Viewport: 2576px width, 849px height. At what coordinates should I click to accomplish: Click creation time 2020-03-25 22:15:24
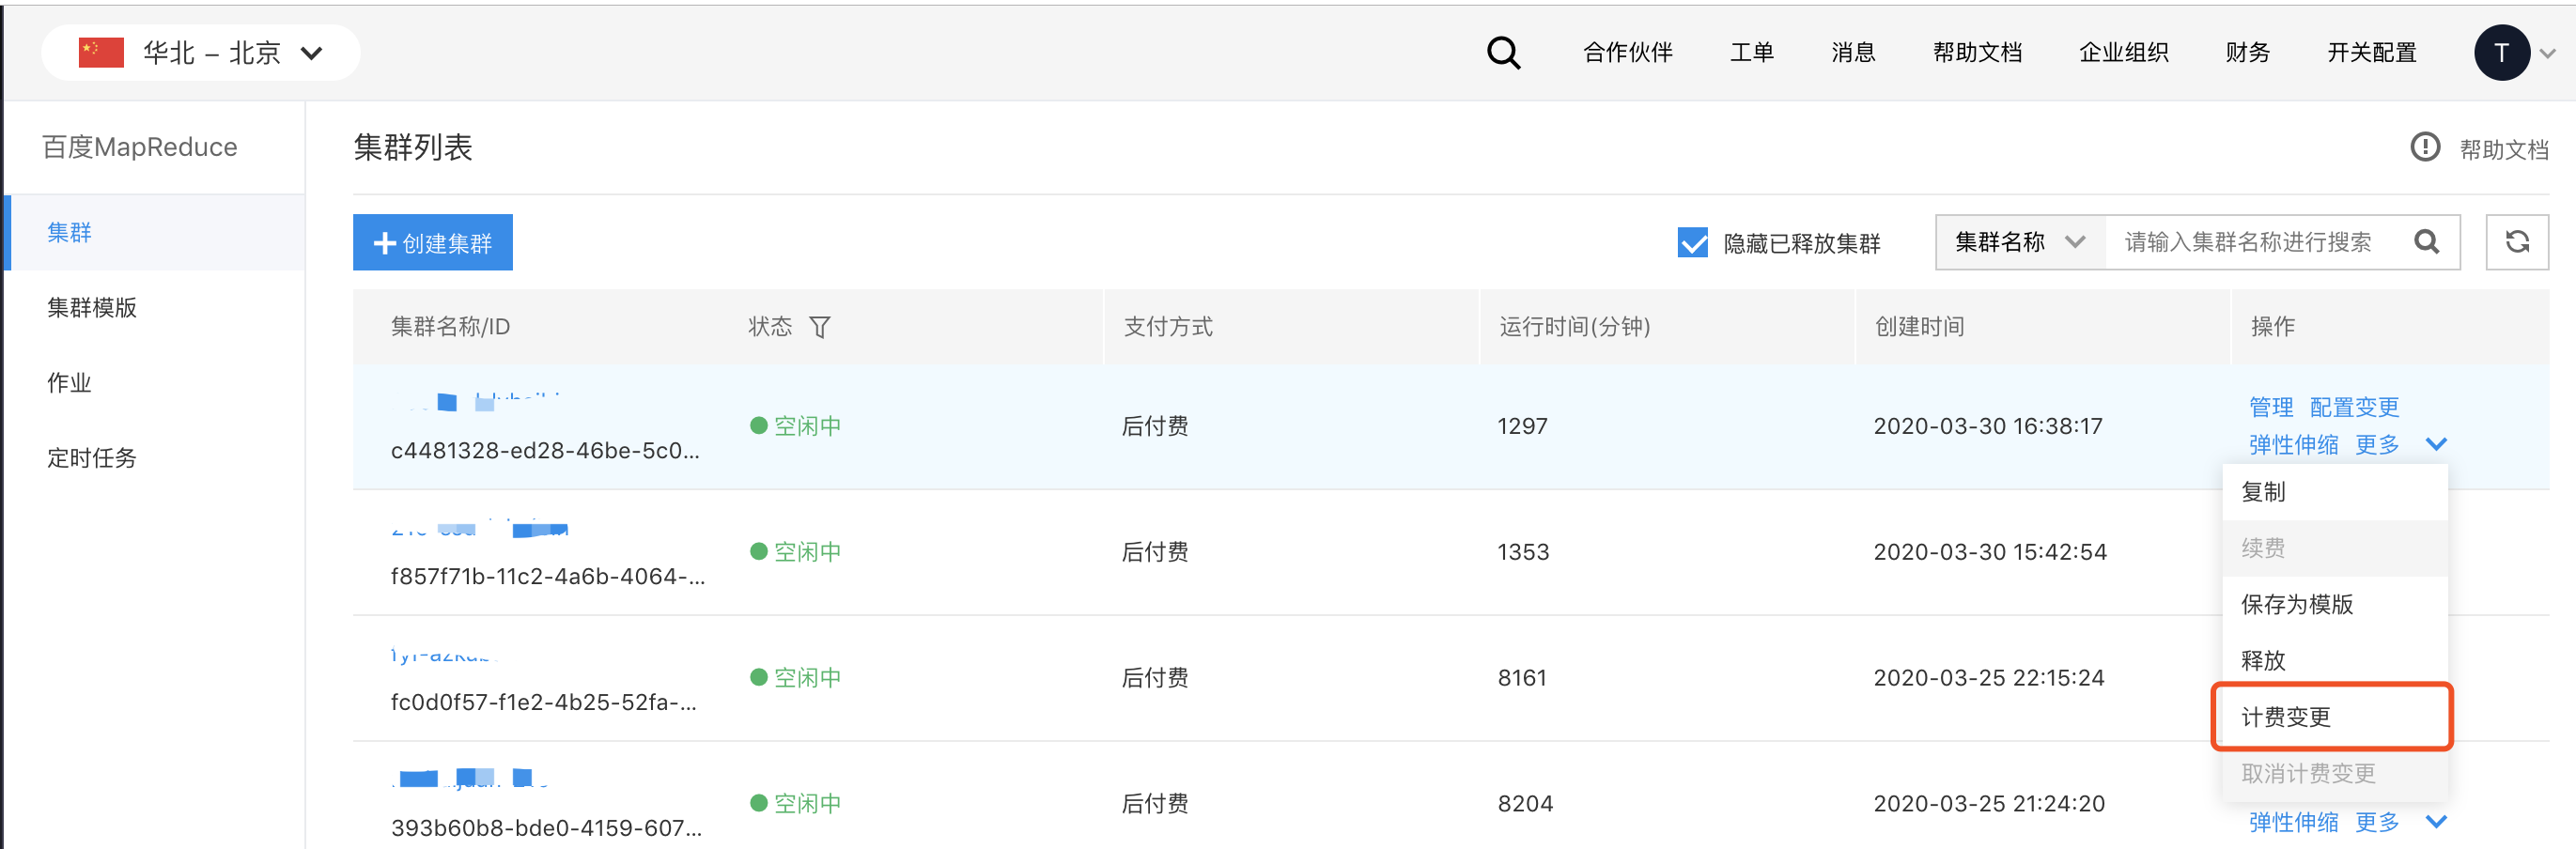tap(1988, 678)
